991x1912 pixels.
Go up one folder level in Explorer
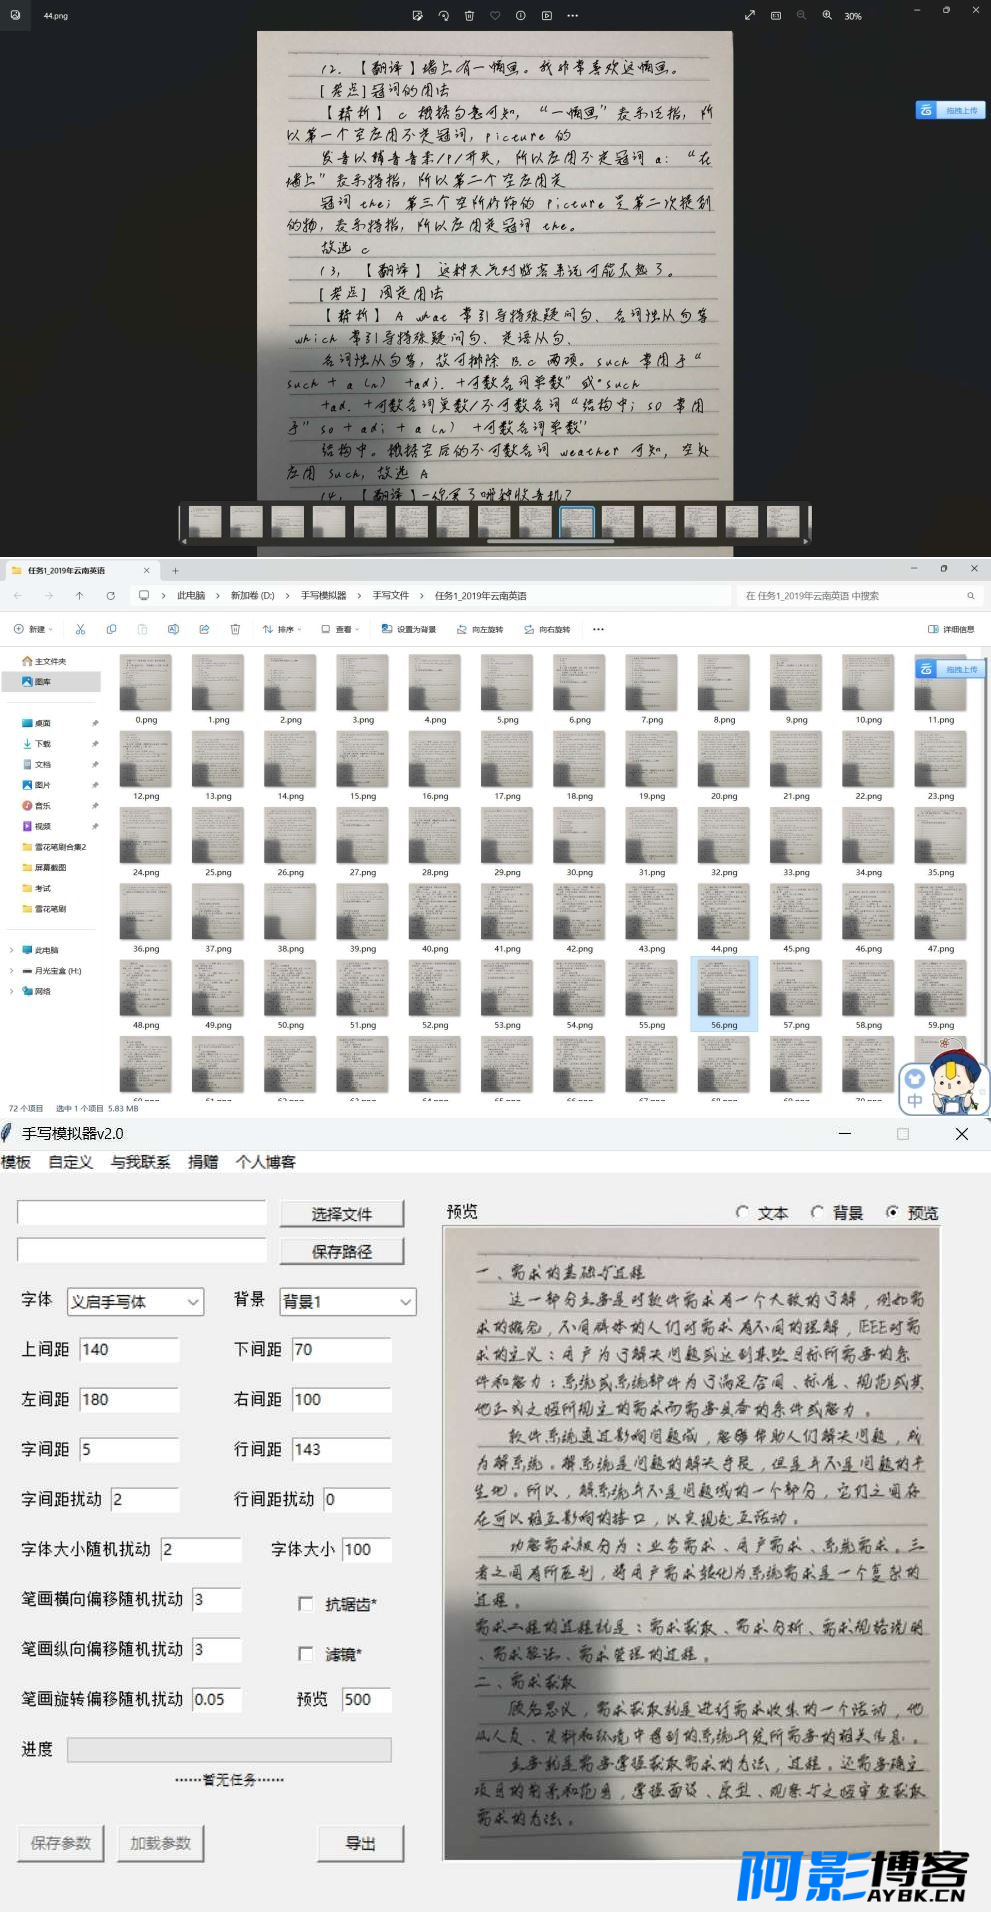tap(79, 595)
